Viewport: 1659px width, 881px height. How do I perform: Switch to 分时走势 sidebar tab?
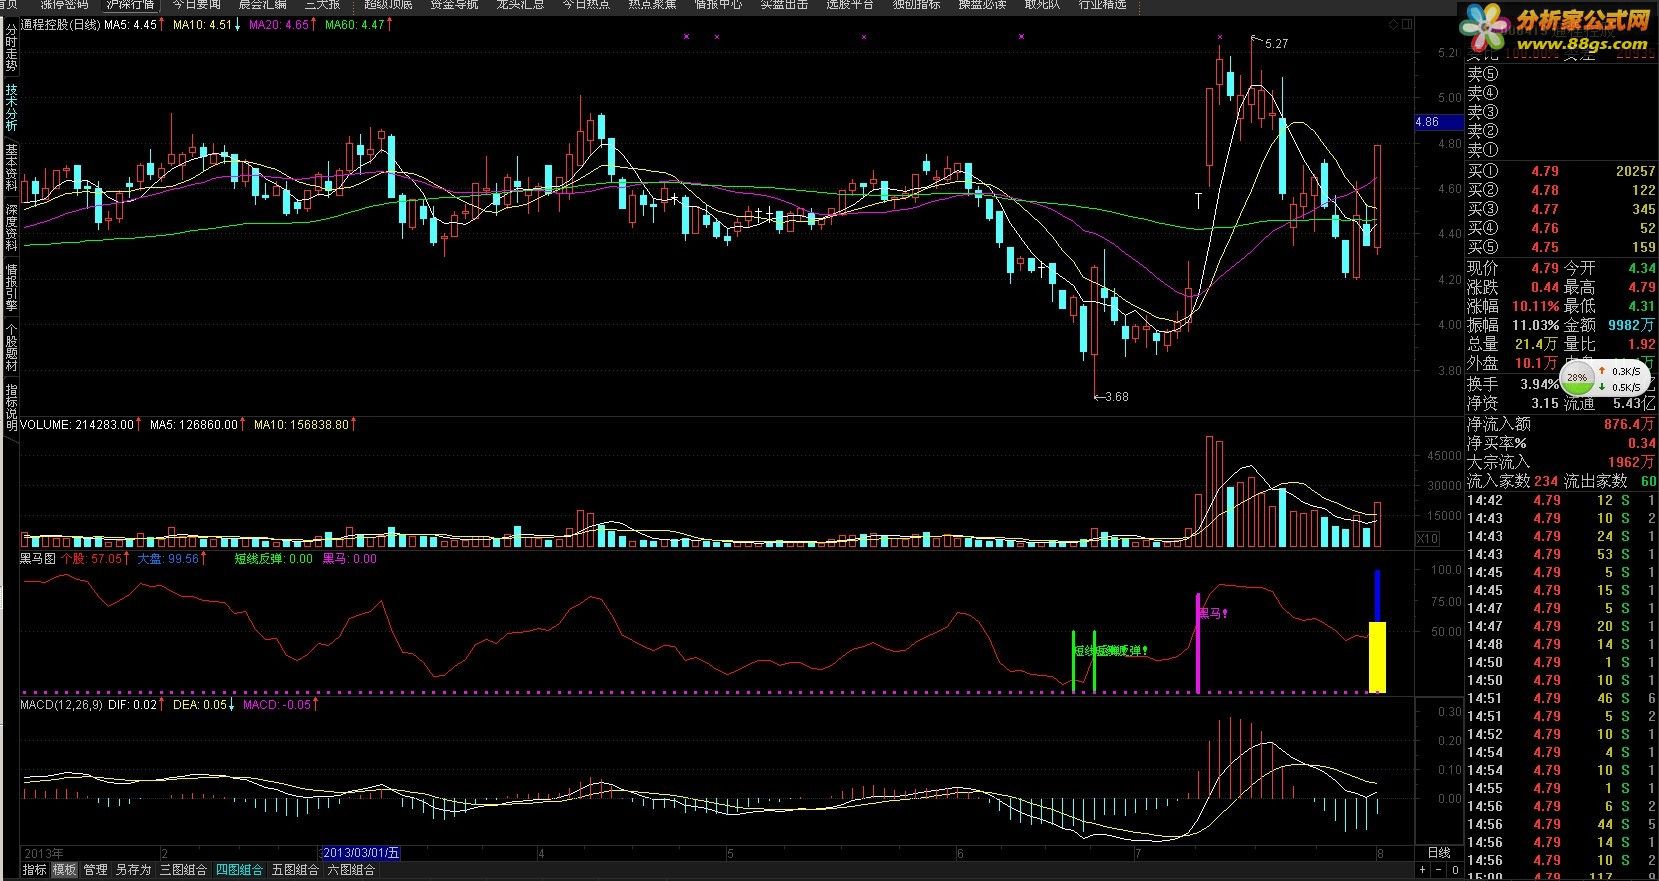click(11, 47)
